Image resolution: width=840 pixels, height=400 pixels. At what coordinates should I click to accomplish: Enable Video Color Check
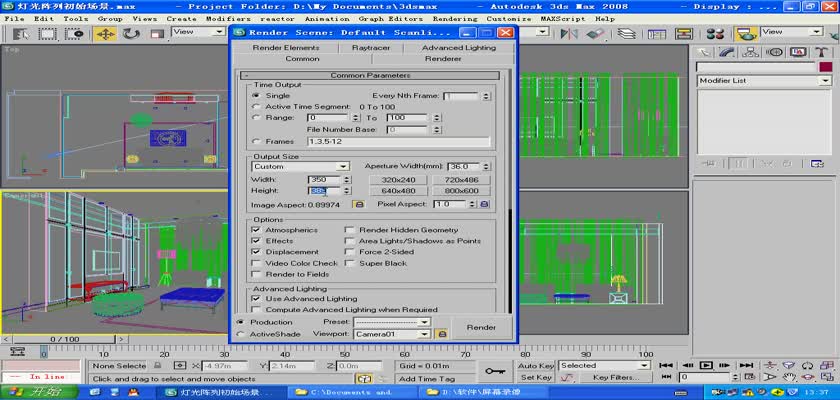(256, 263)
